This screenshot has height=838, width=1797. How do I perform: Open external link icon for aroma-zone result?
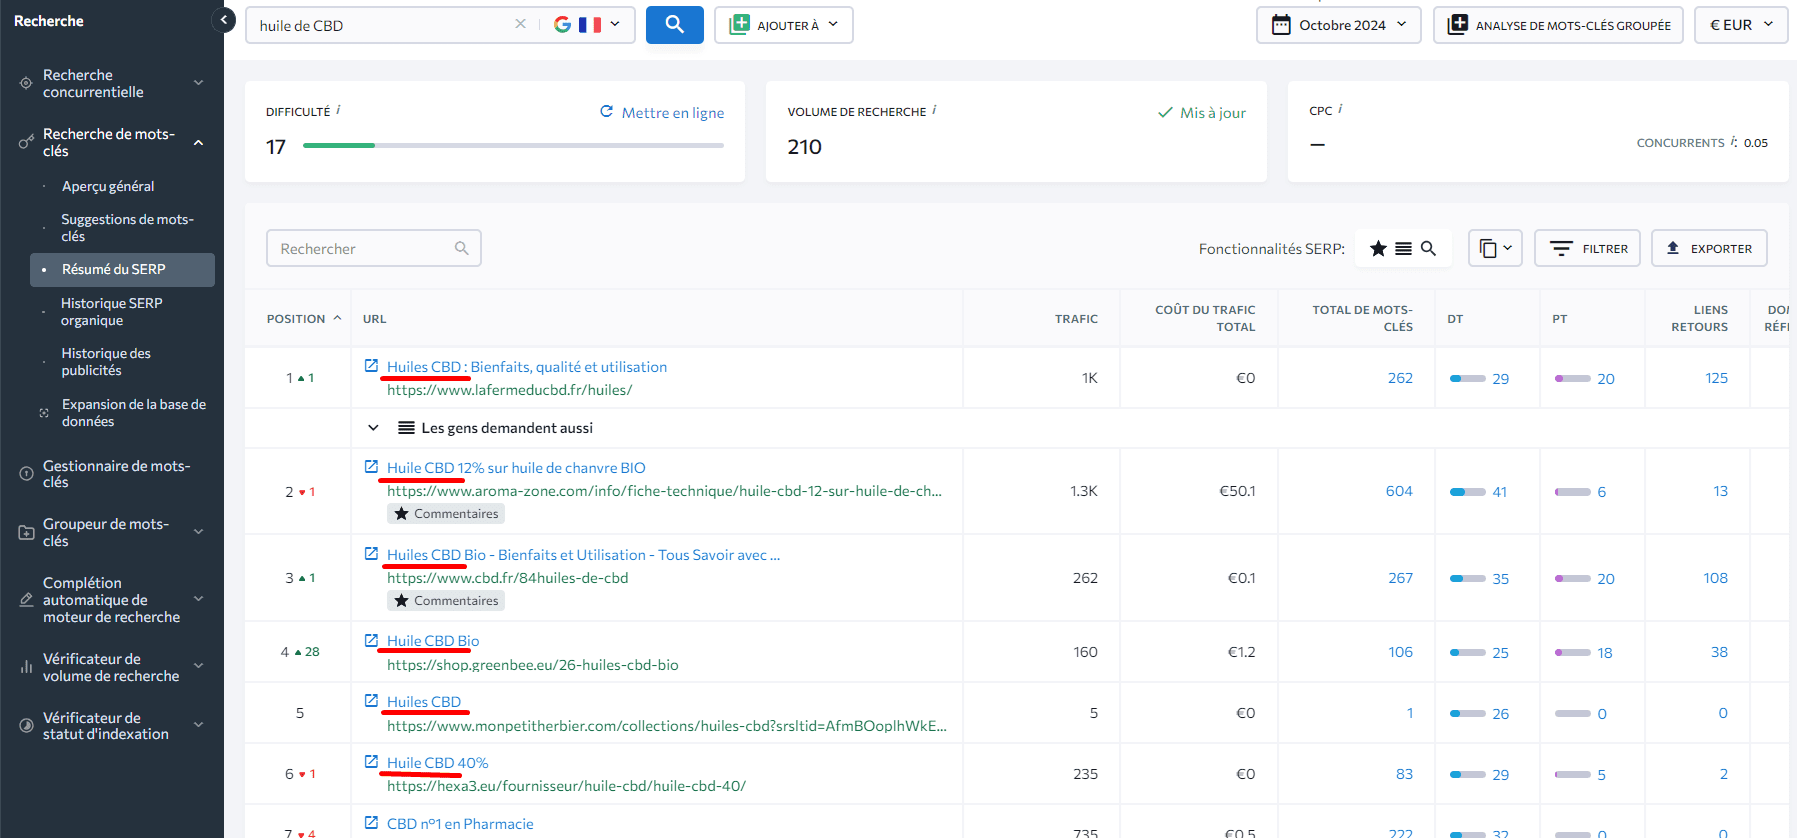[x=371, y=467]
